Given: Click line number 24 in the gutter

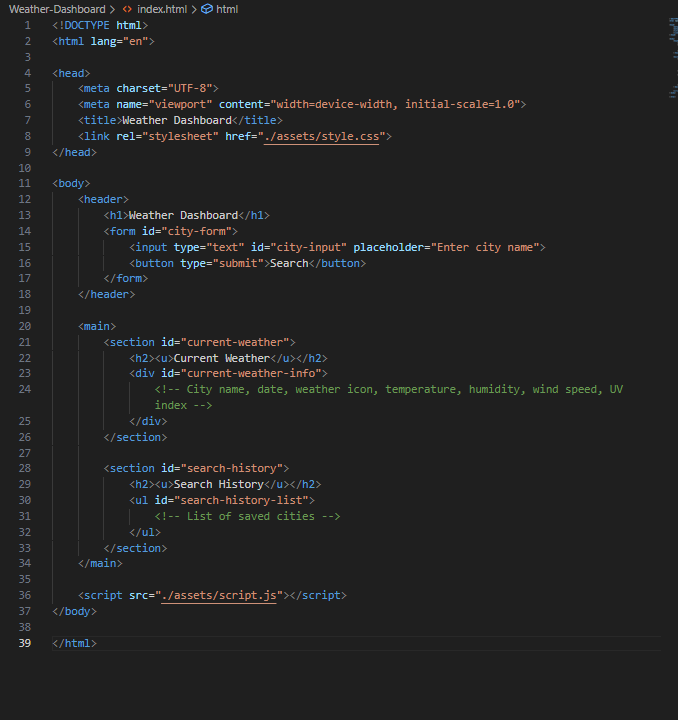Looking at the screenshot, I should point(25,389).
